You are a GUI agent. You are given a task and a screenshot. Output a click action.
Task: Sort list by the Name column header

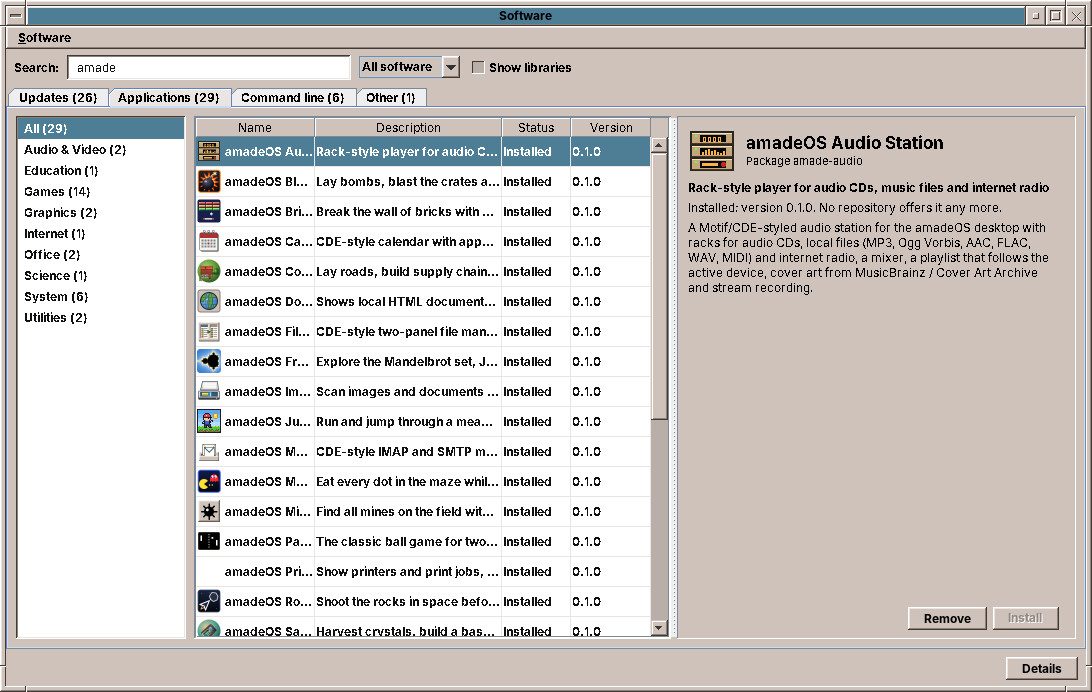pyautogui.click(x=255, y=127)
